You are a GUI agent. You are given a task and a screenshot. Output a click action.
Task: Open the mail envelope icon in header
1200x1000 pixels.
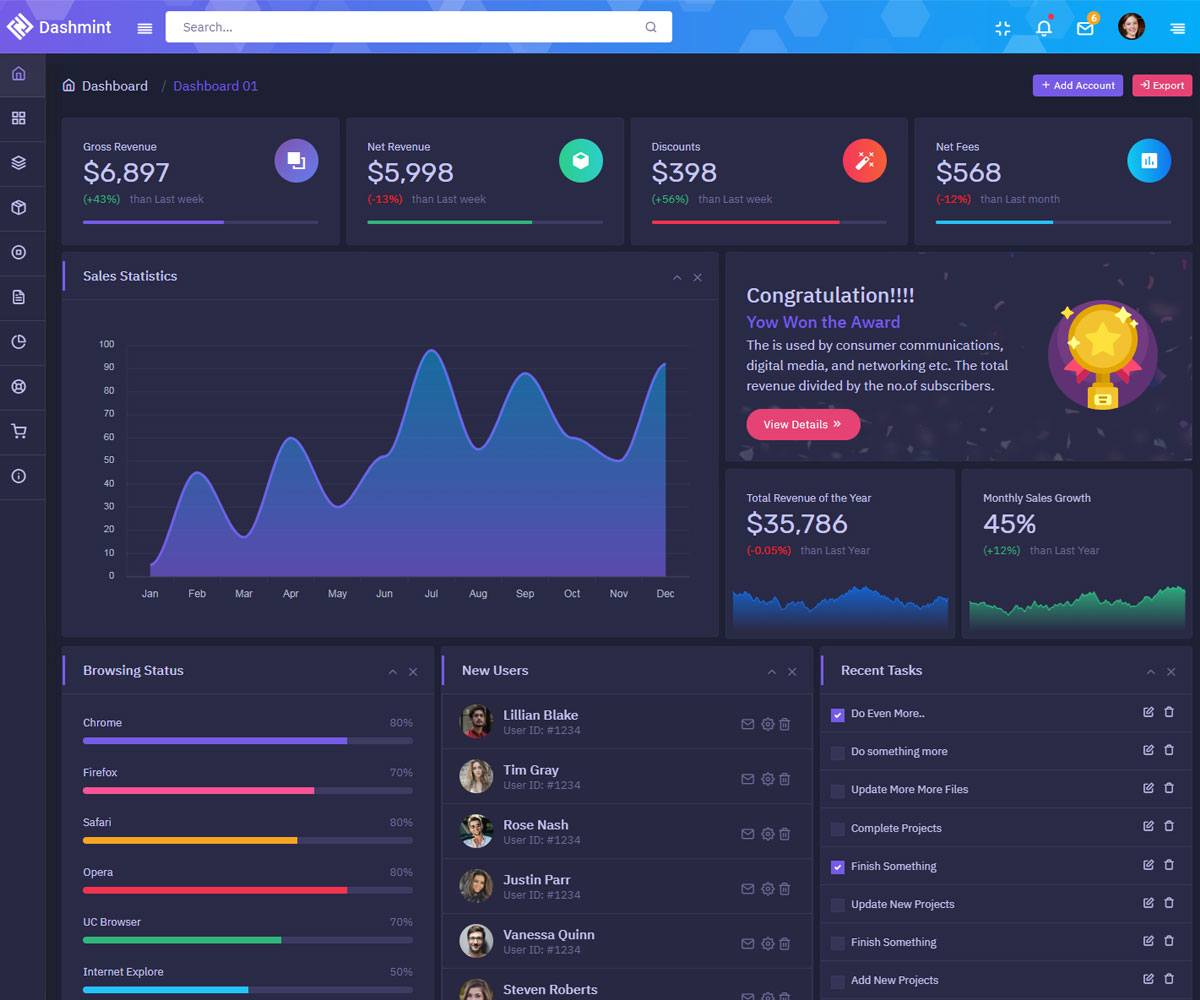pos(1085,28)
